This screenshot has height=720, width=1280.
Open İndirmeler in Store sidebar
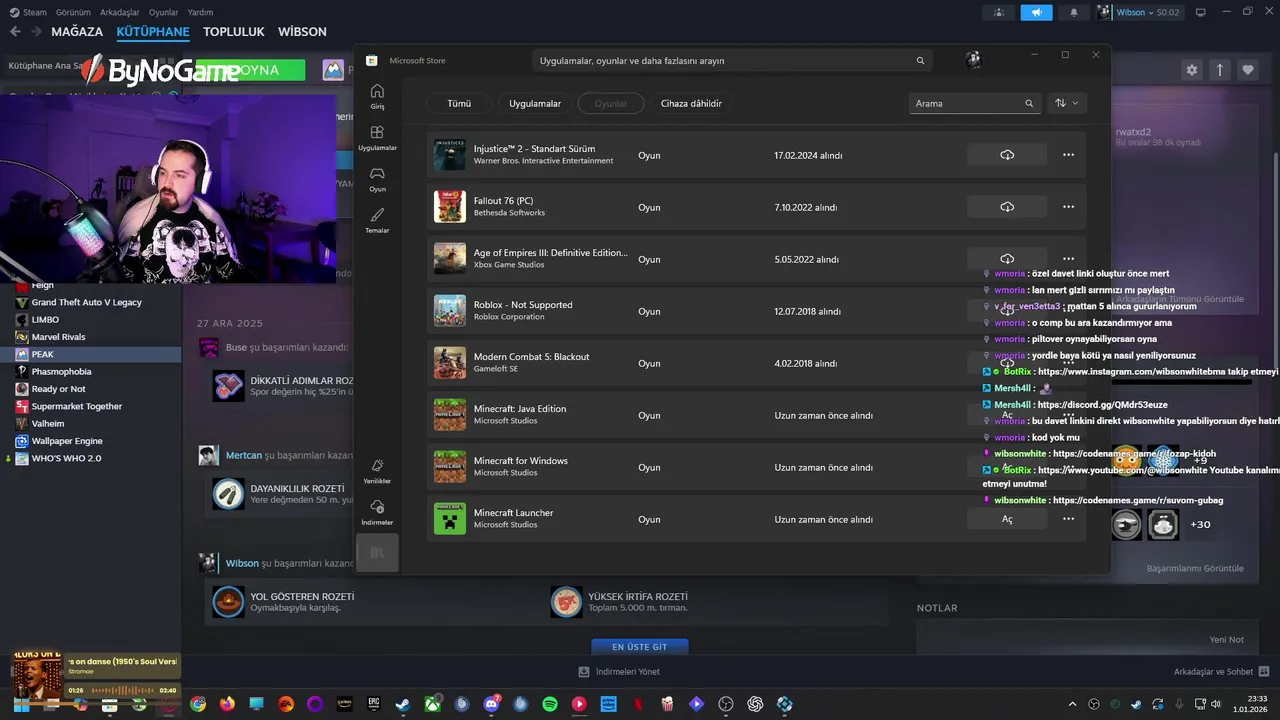point(377,512)
